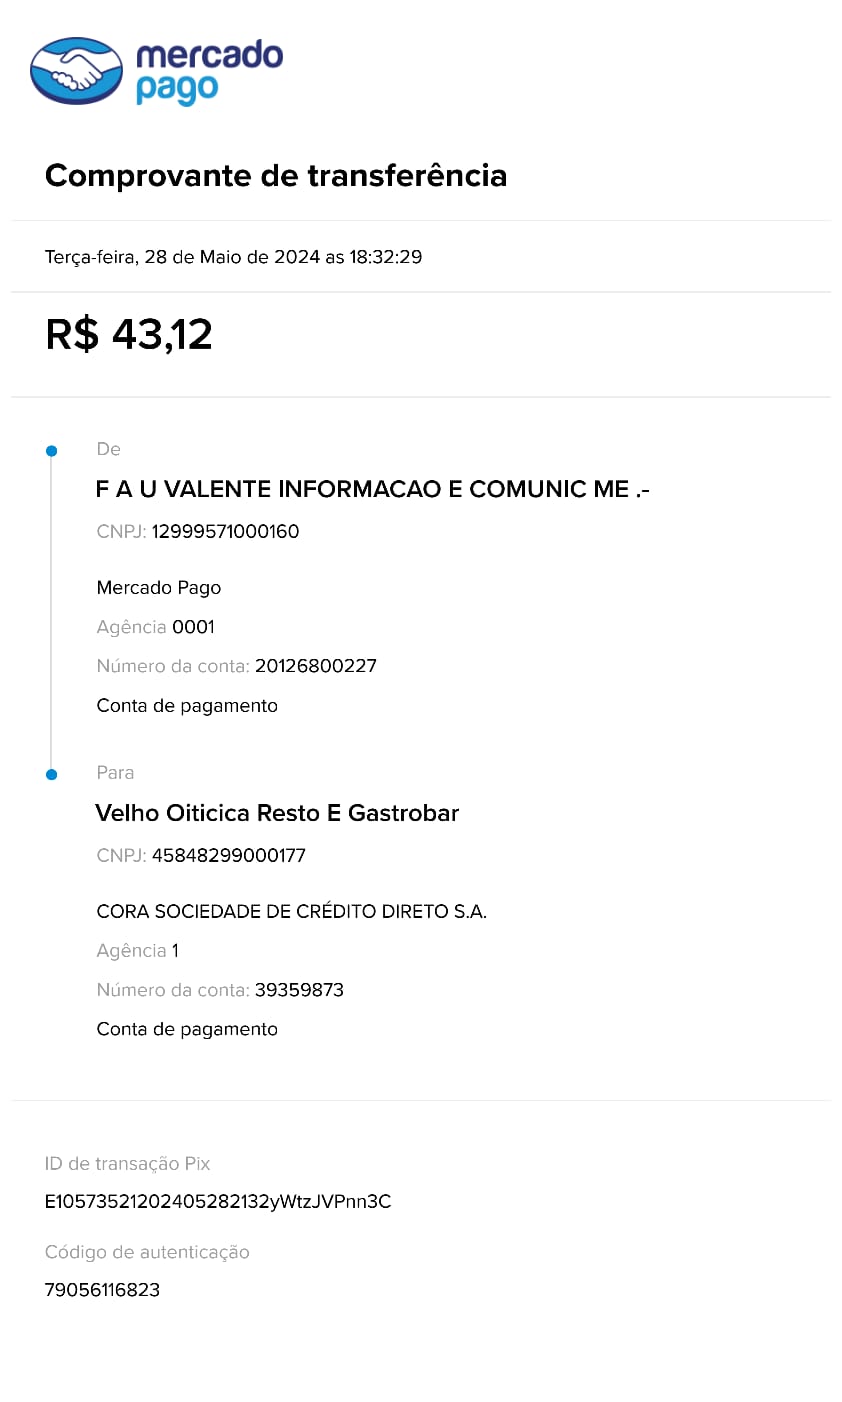Click the blue dot beside 'De'
842x1402 pixels.
tap(52, 451)
